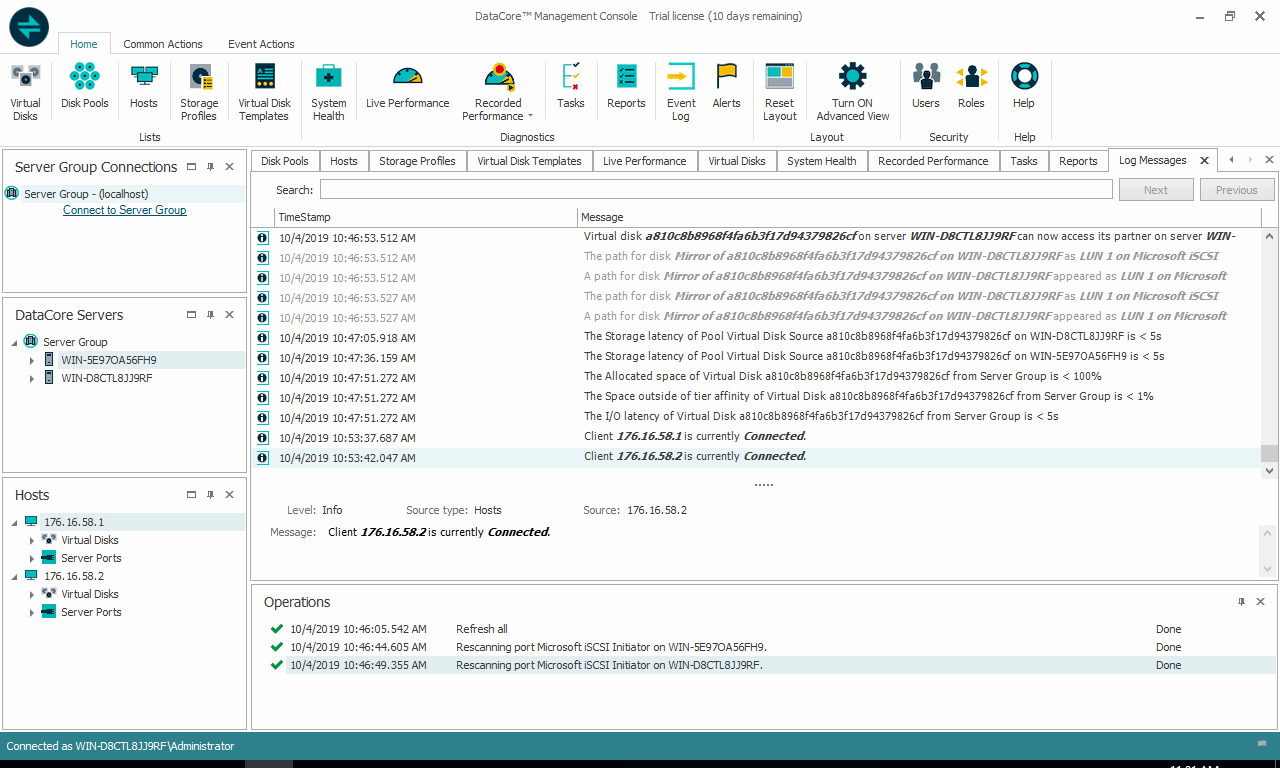Expand Server Ports under host 176.16.58.1
Image resolution: width=1280 pixels, height=768 pixels.
coord(32,558)
